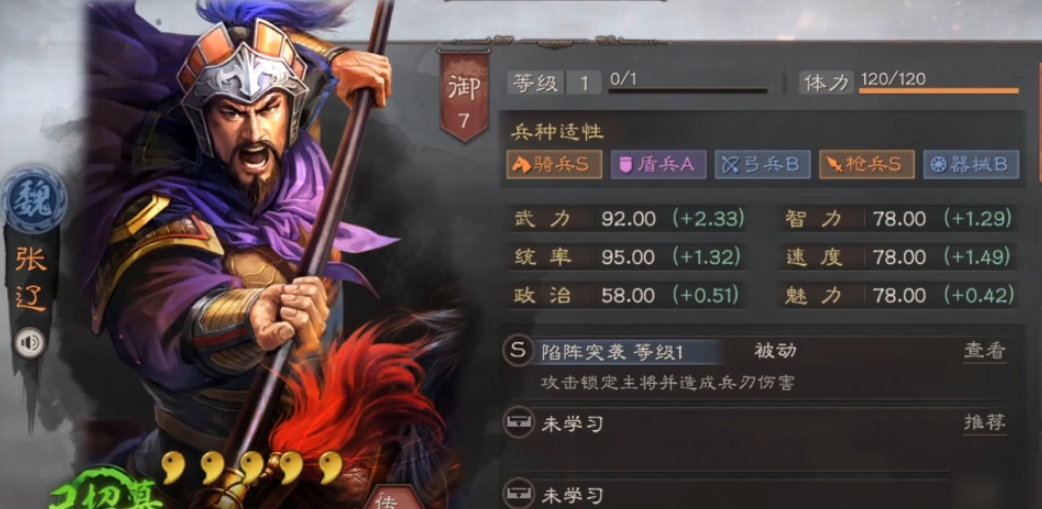Image resolution: width=1042 pixels, height=509 pixels.
Task: Play Zhang Liao's voice with speaker icon
Action: click(x=30, y=343)
